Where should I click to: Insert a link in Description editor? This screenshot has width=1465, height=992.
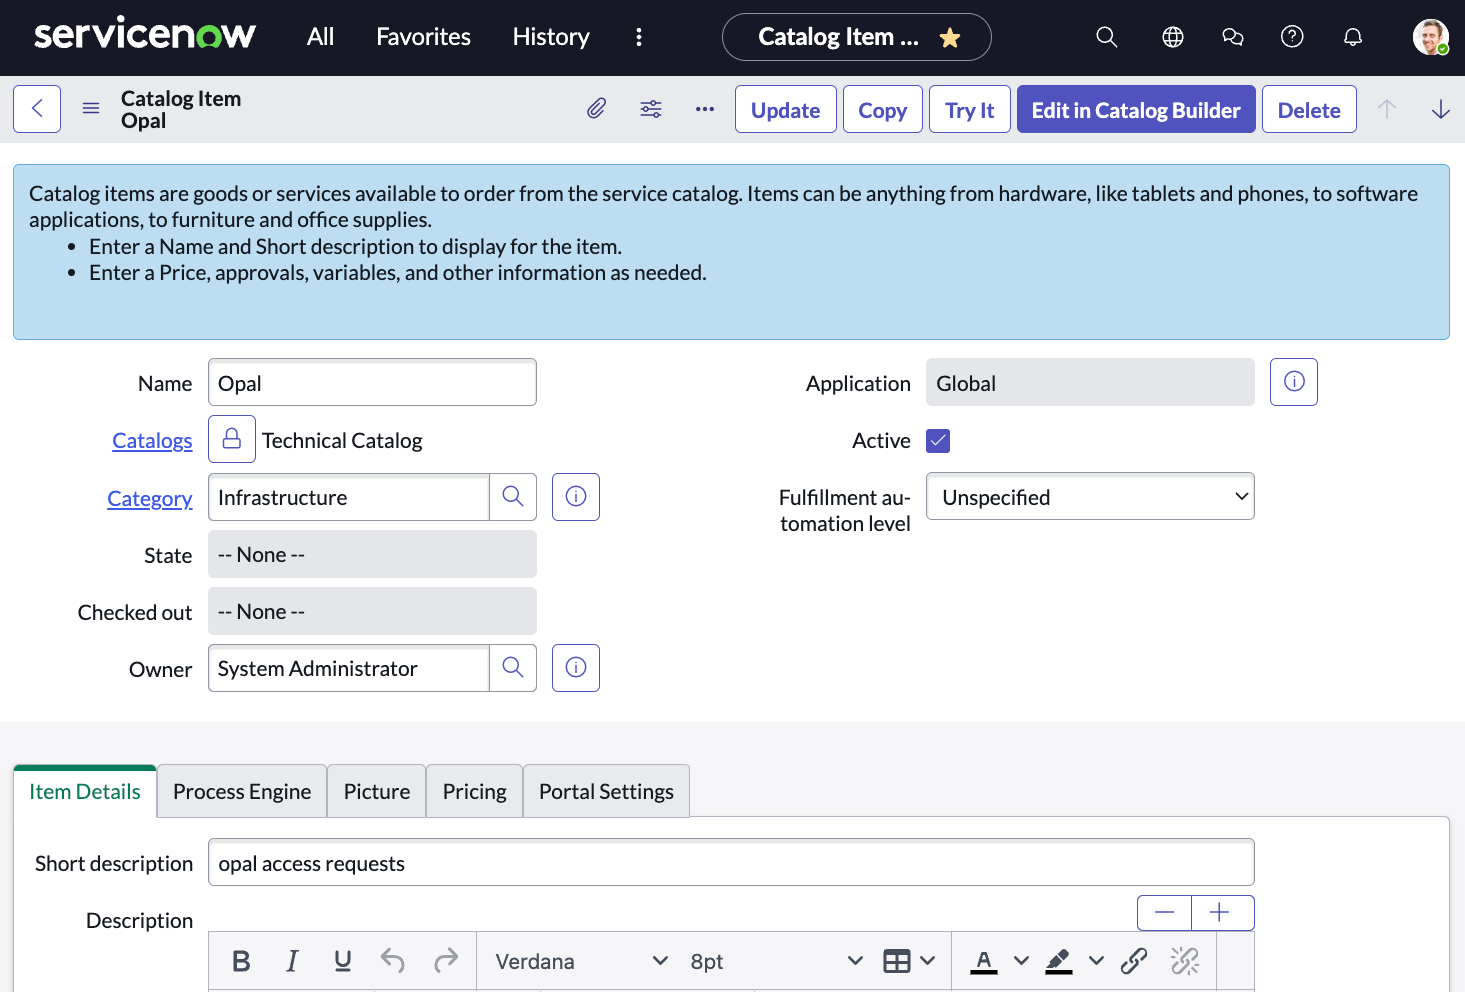point(1134,961)
